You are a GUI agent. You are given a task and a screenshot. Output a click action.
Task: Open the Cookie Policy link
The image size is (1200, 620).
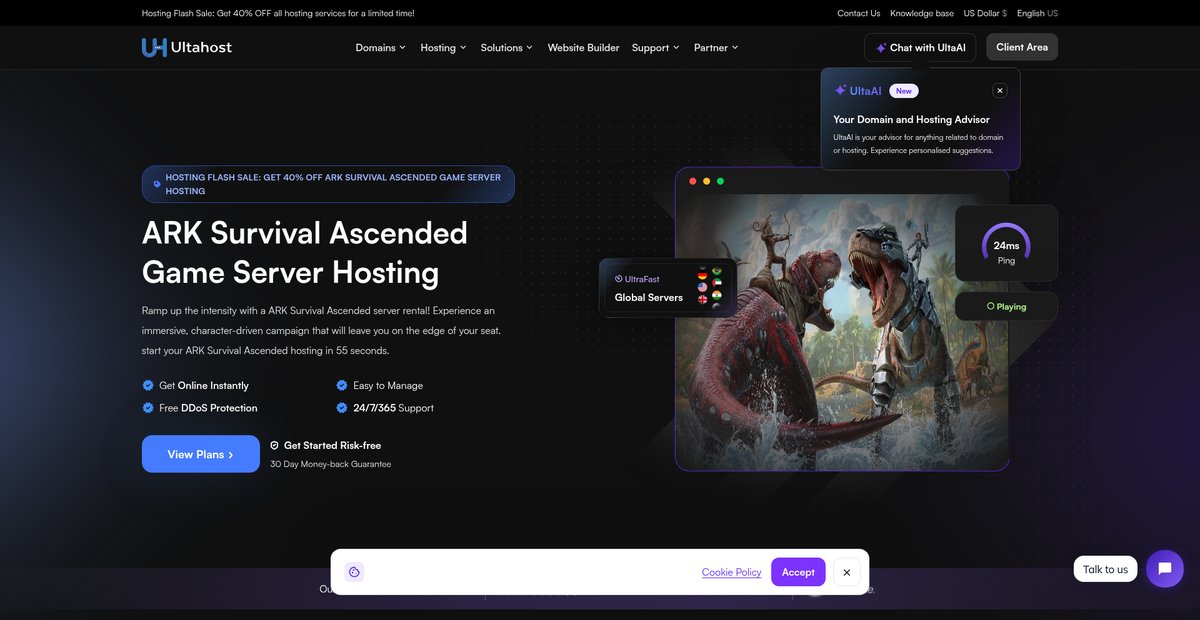tap(731, 572)
